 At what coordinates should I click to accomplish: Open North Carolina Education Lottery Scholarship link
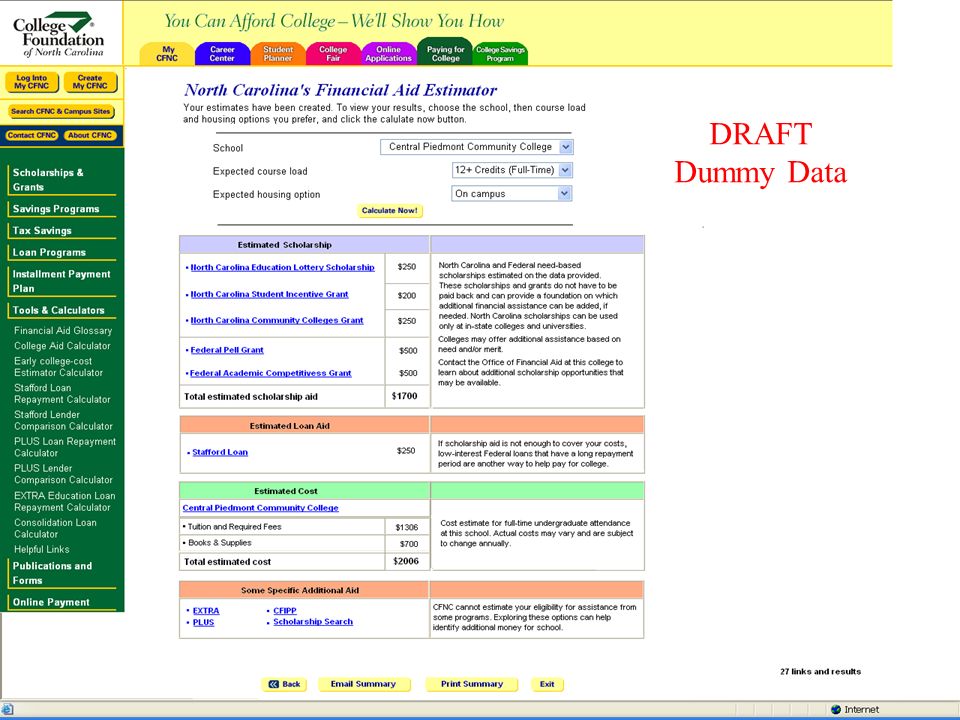[282, 268]
